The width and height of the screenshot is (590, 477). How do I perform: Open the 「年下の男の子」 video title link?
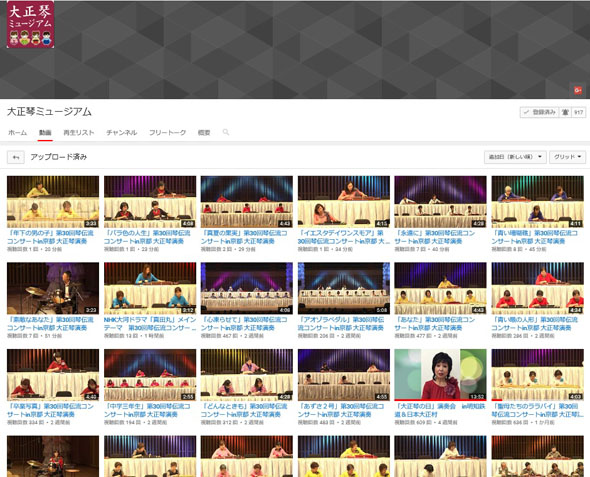pos(50,237)
